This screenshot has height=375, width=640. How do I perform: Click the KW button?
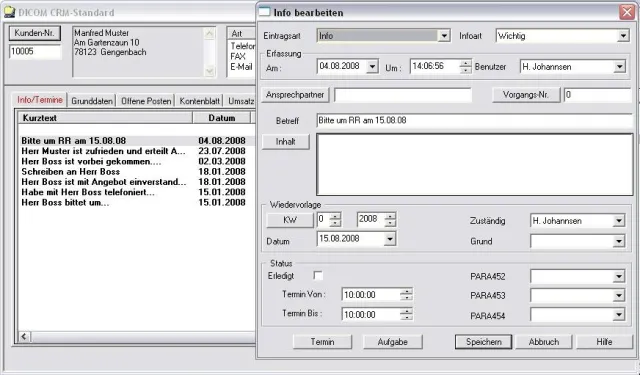coord(290,220)
